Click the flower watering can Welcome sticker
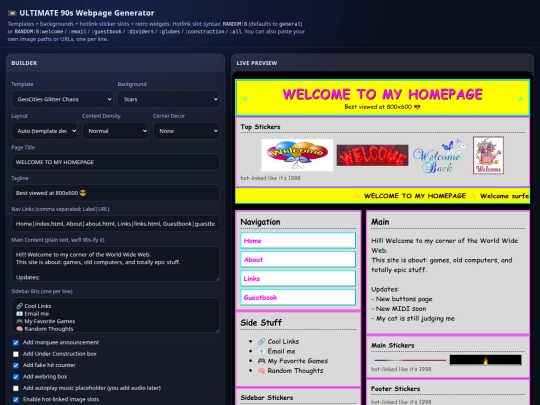 (x=488, y=155)
